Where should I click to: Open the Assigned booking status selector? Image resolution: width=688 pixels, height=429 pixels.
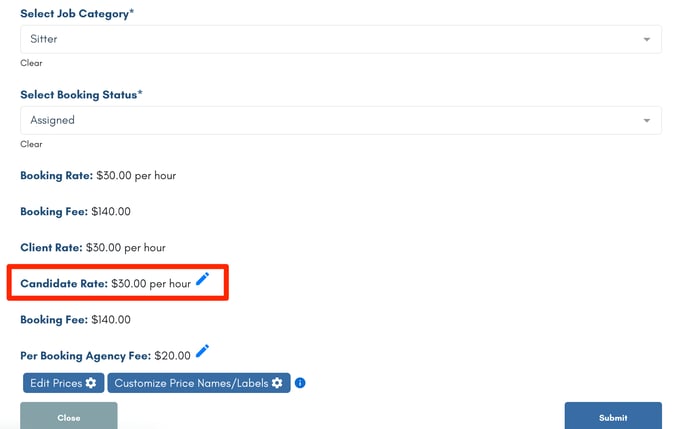[341, 120]
